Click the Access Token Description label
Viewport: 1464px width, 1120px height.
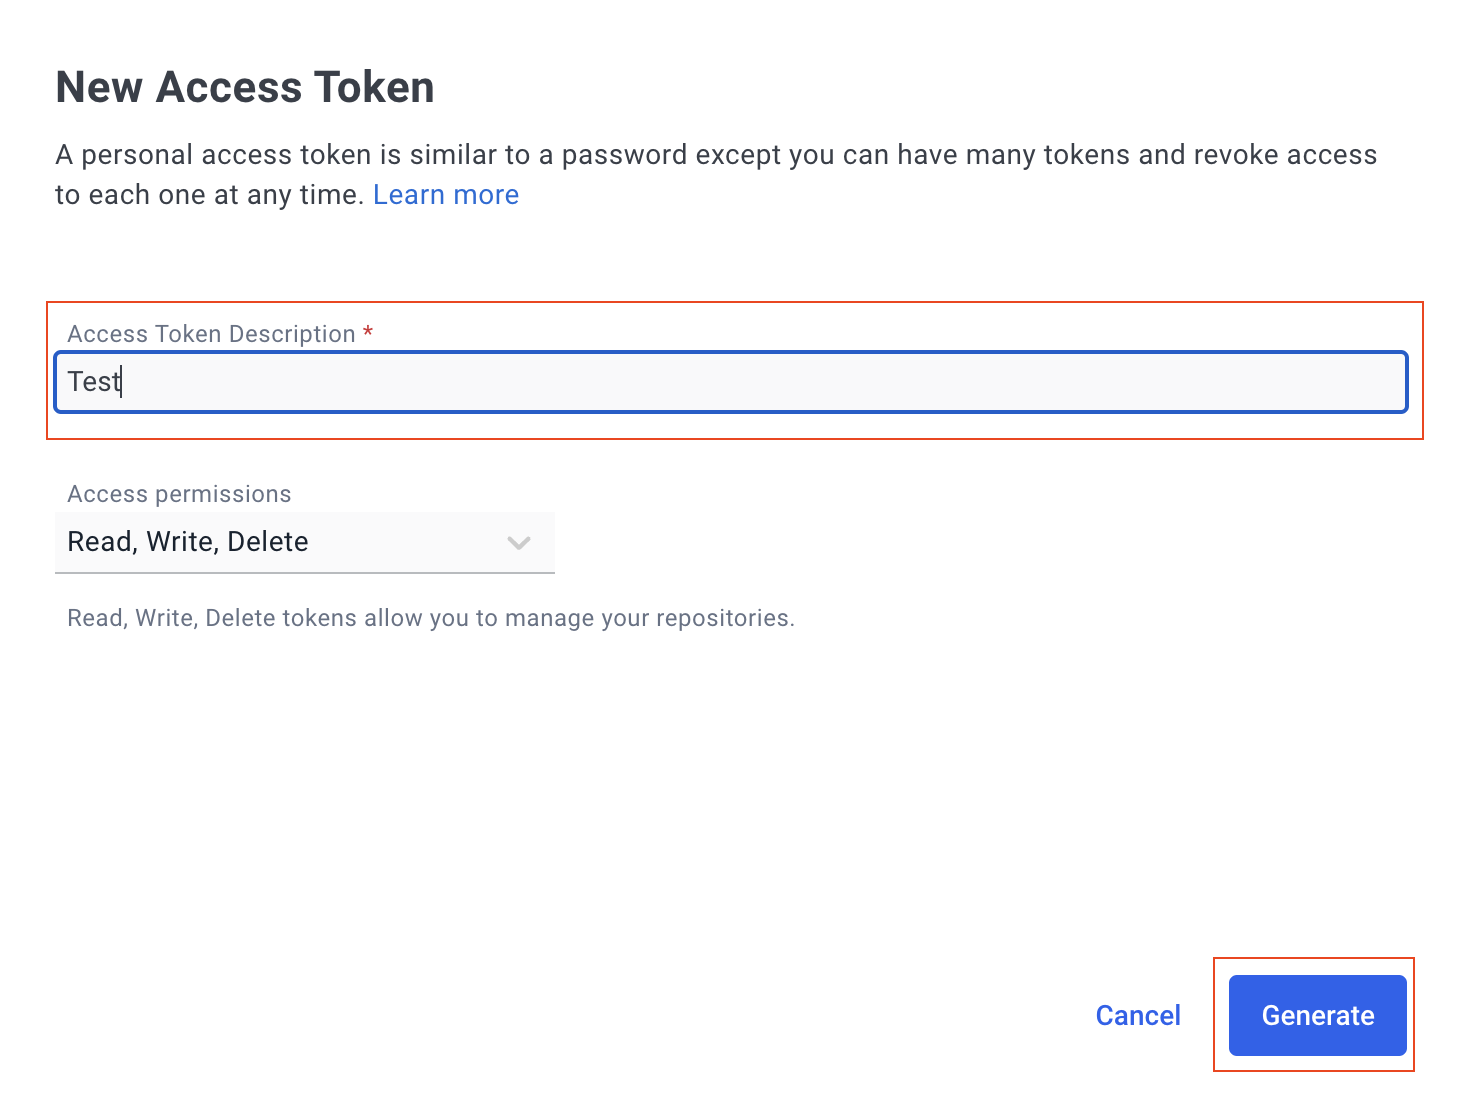tap(211, 334)
